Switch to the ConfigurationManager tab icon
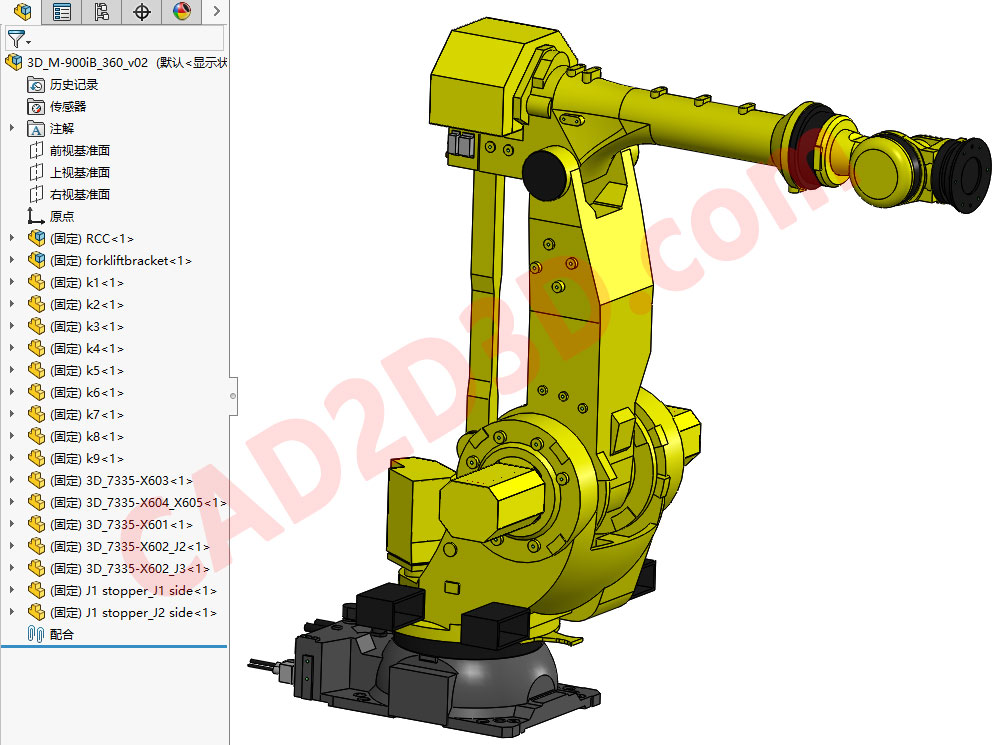 (101, 12)
